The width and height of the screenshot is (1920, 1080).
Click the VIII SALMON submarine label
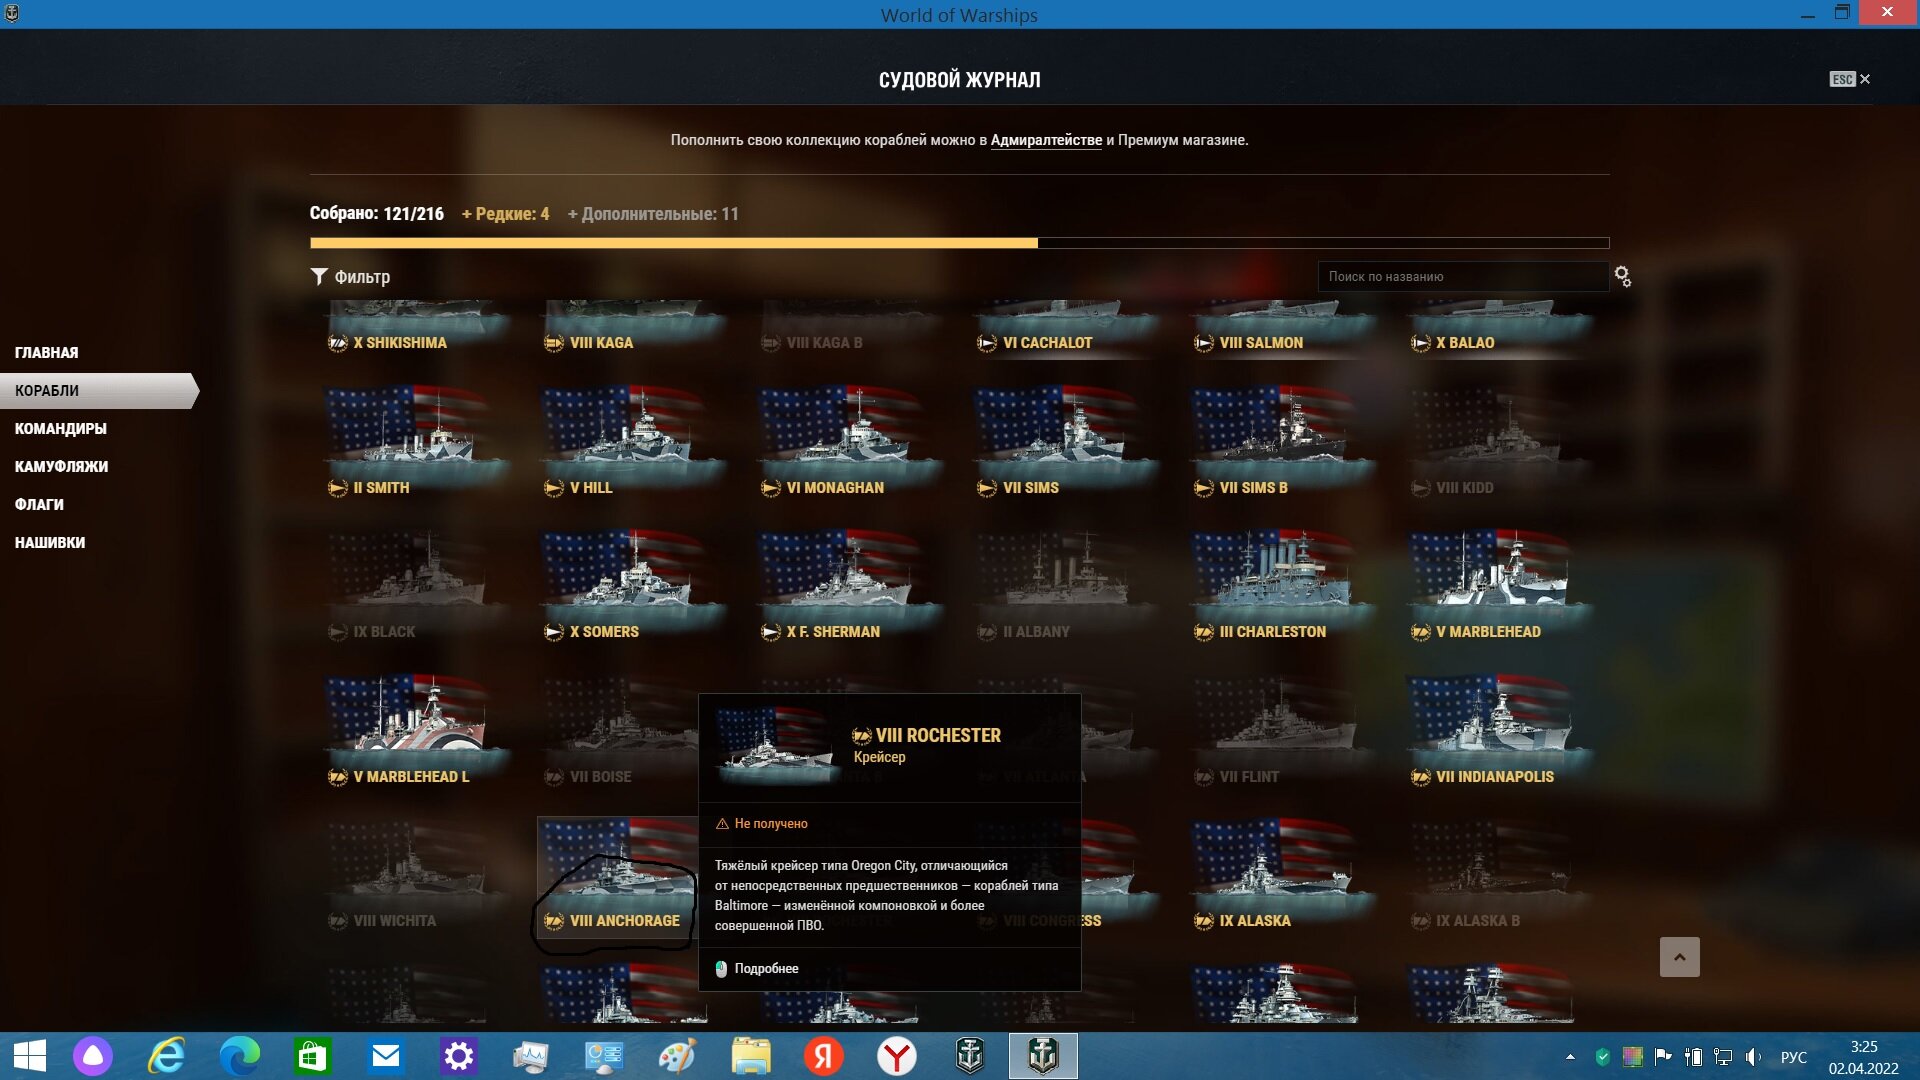click(x=1261, y=343)
